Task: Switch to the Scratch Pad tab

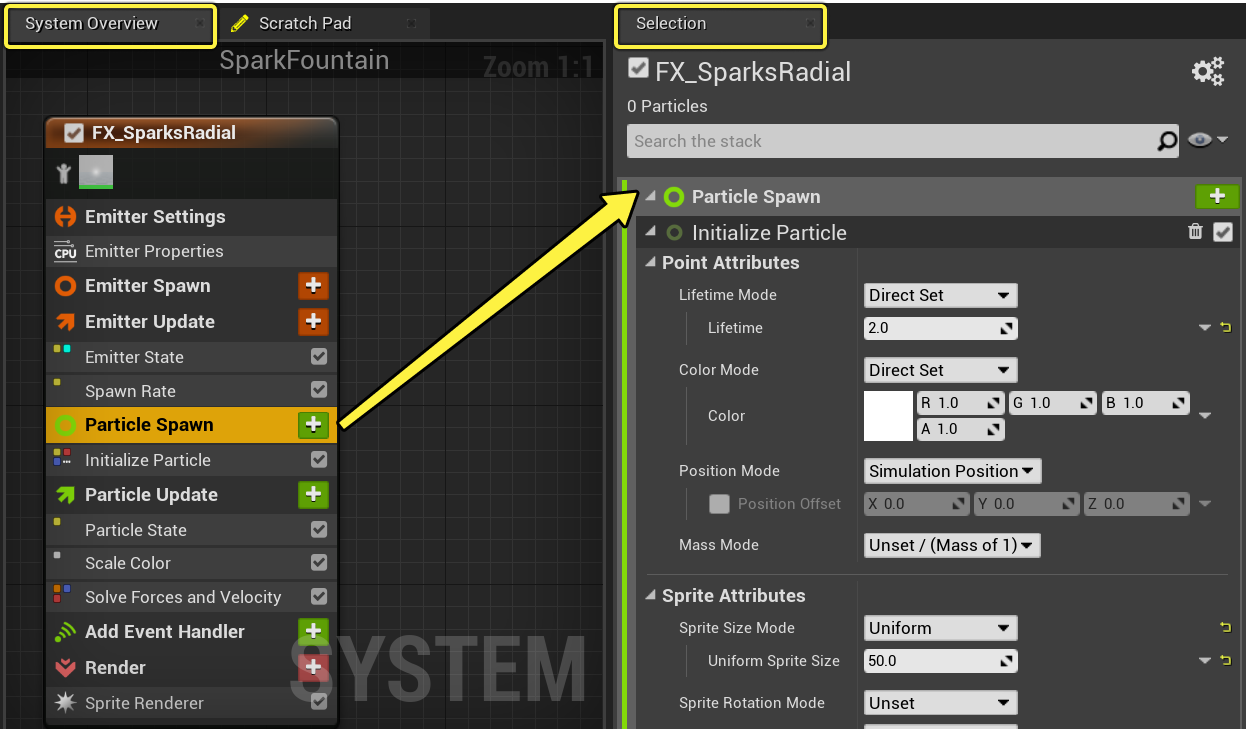Action: point(323,24)
